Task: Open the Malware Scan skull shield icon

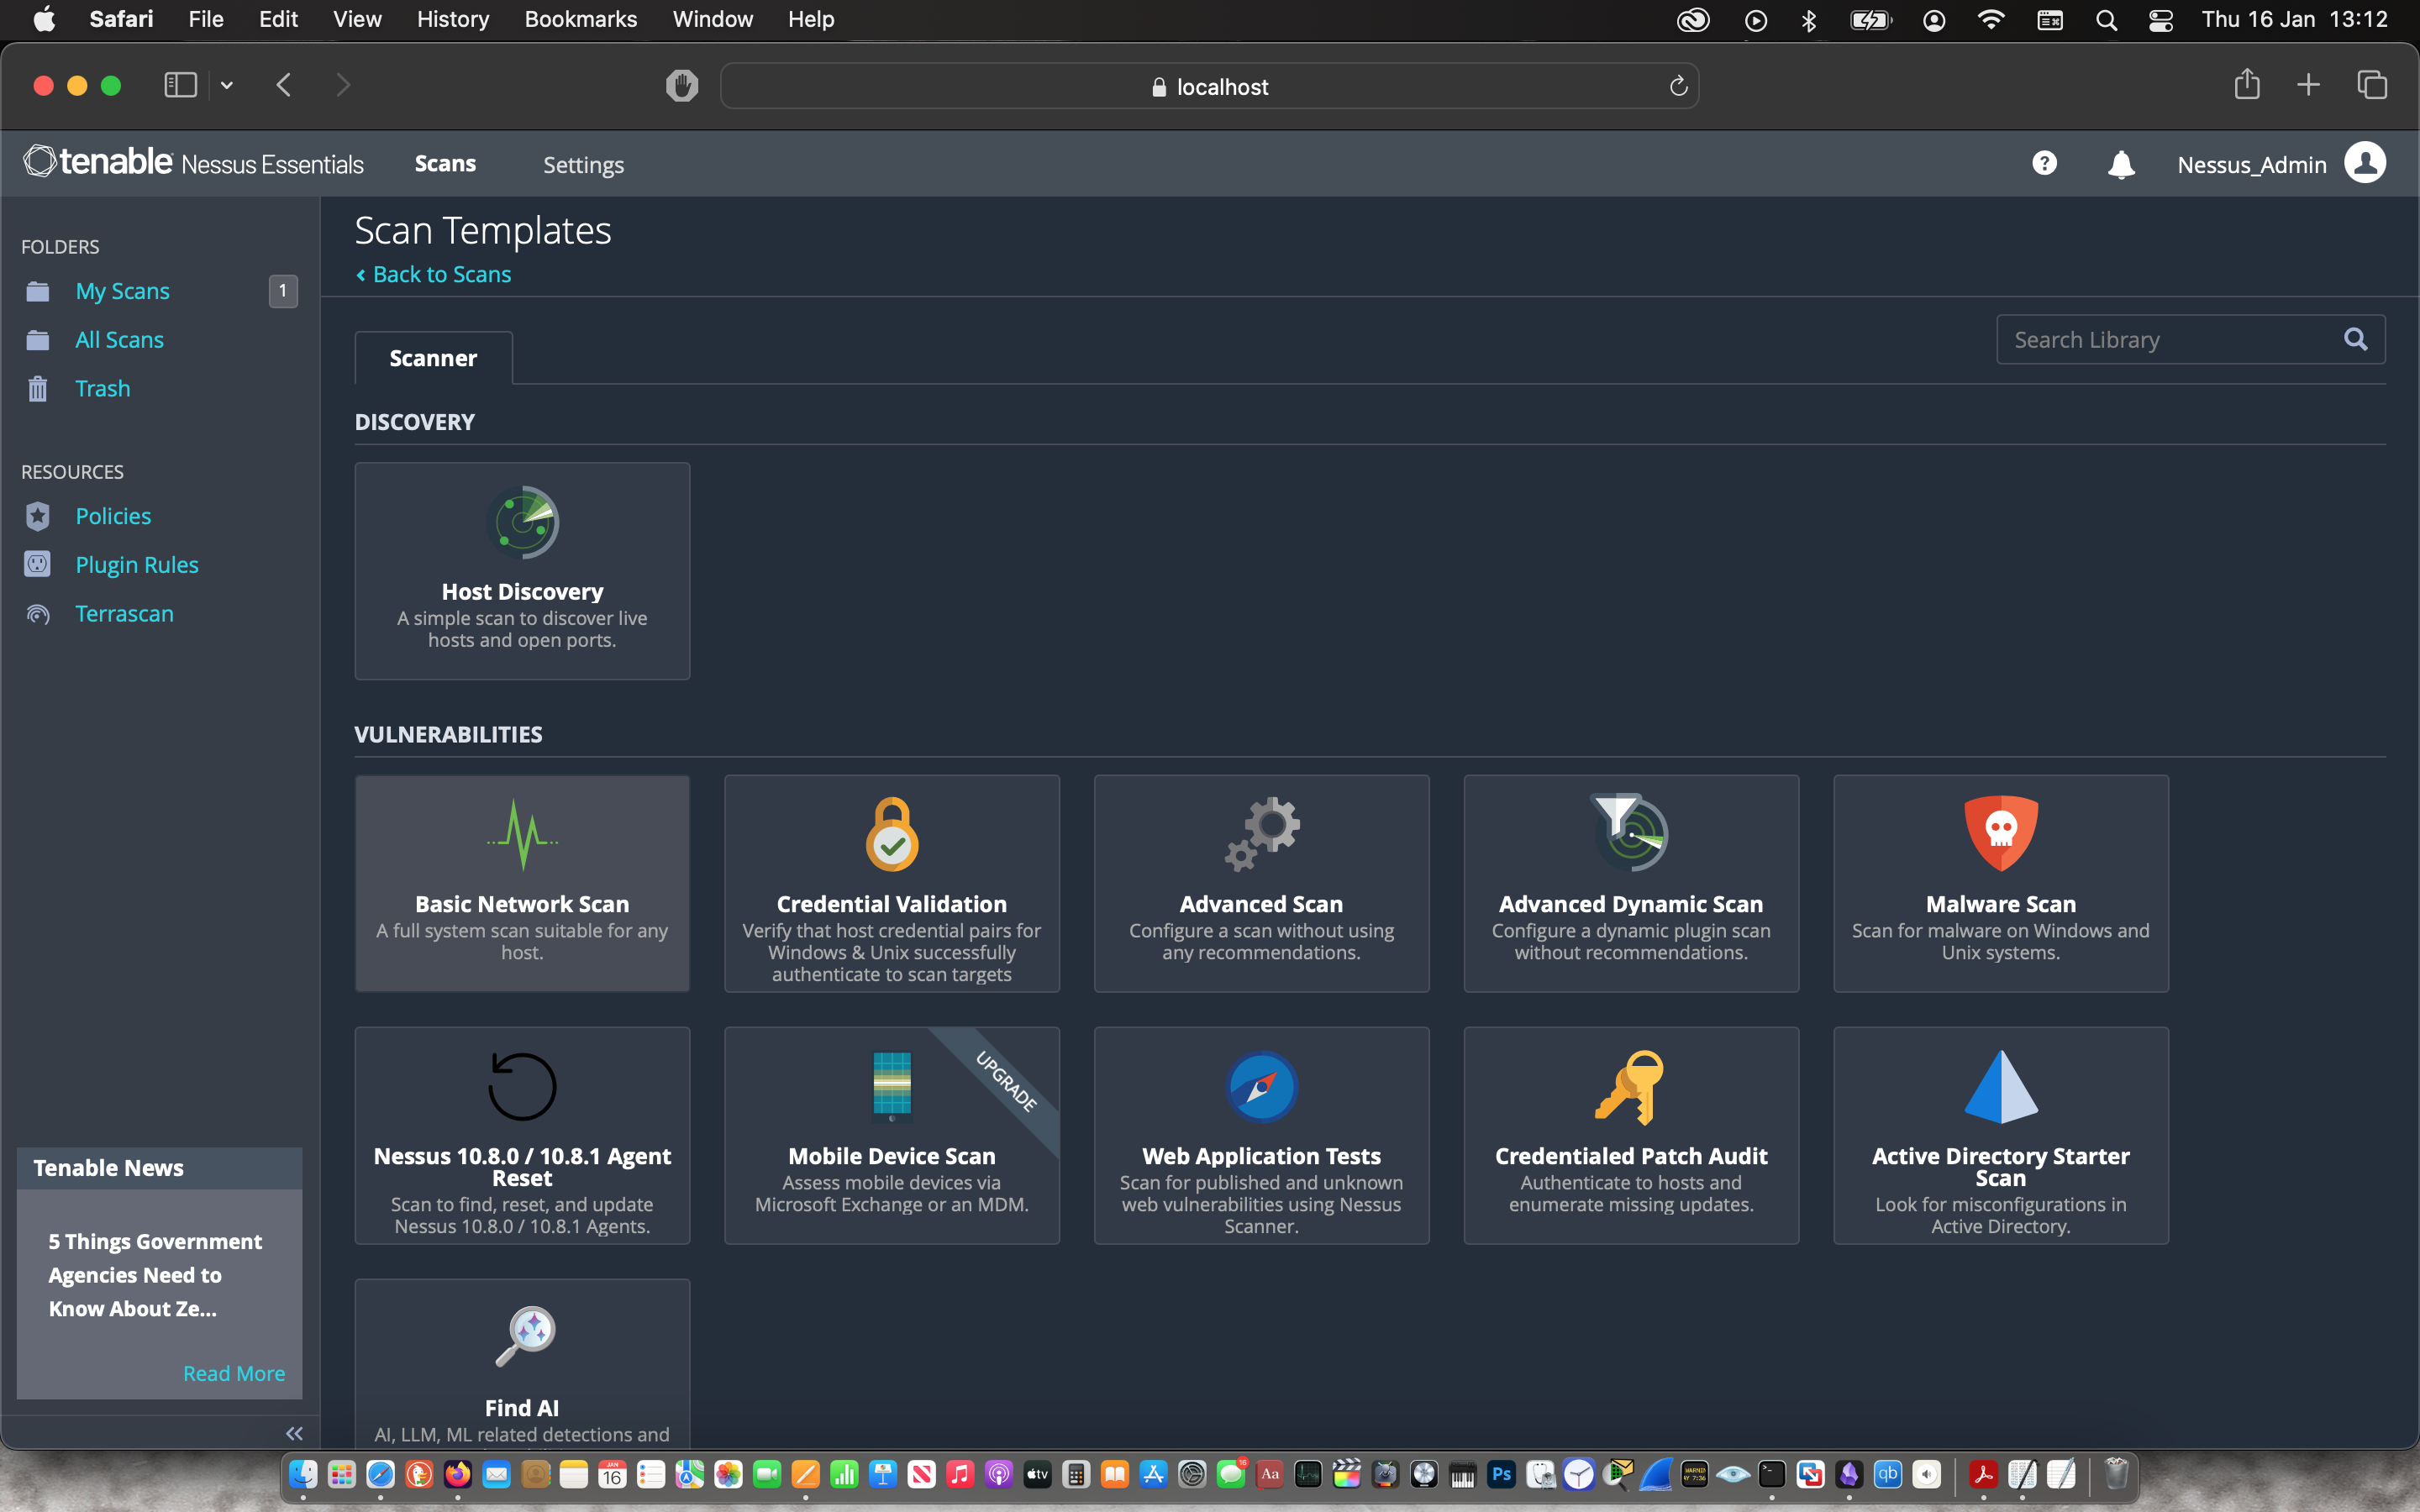Action: coord(2000,833)
